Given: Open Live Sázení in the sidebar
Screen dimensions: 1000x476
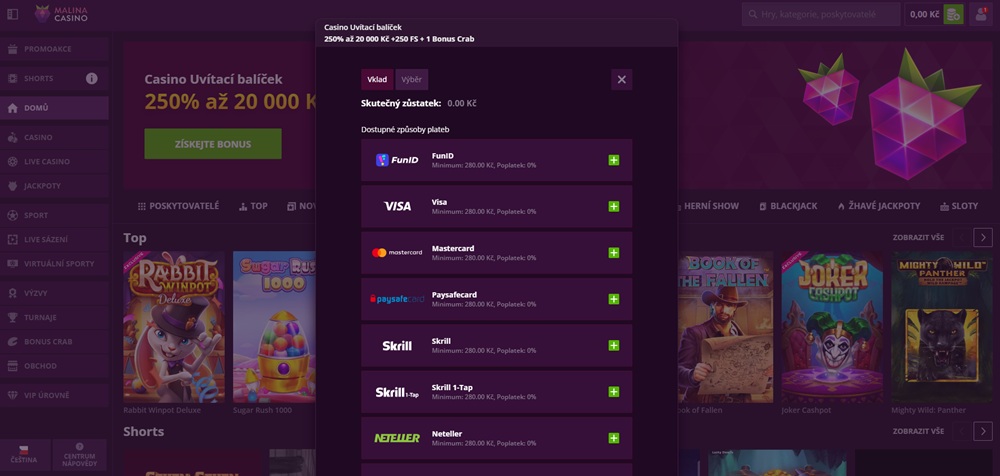Looking at the screenshot, I should point(54,239).
